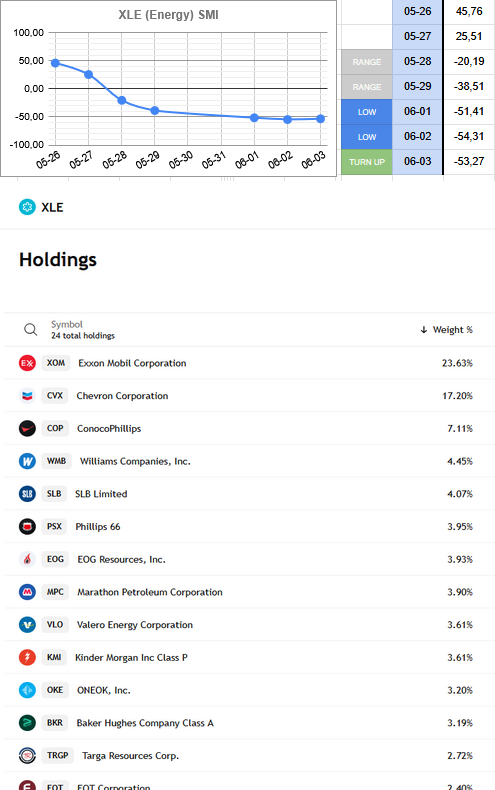Click the ConocoPhillips logo icon
495x790 pixels.
(27, 428)
